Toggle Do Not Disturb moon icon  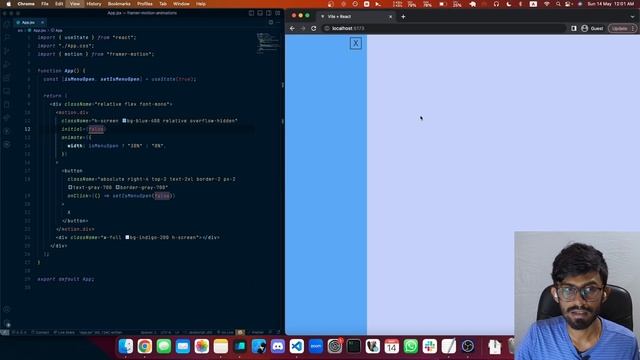pyautogui.click(x=509, y=4)
